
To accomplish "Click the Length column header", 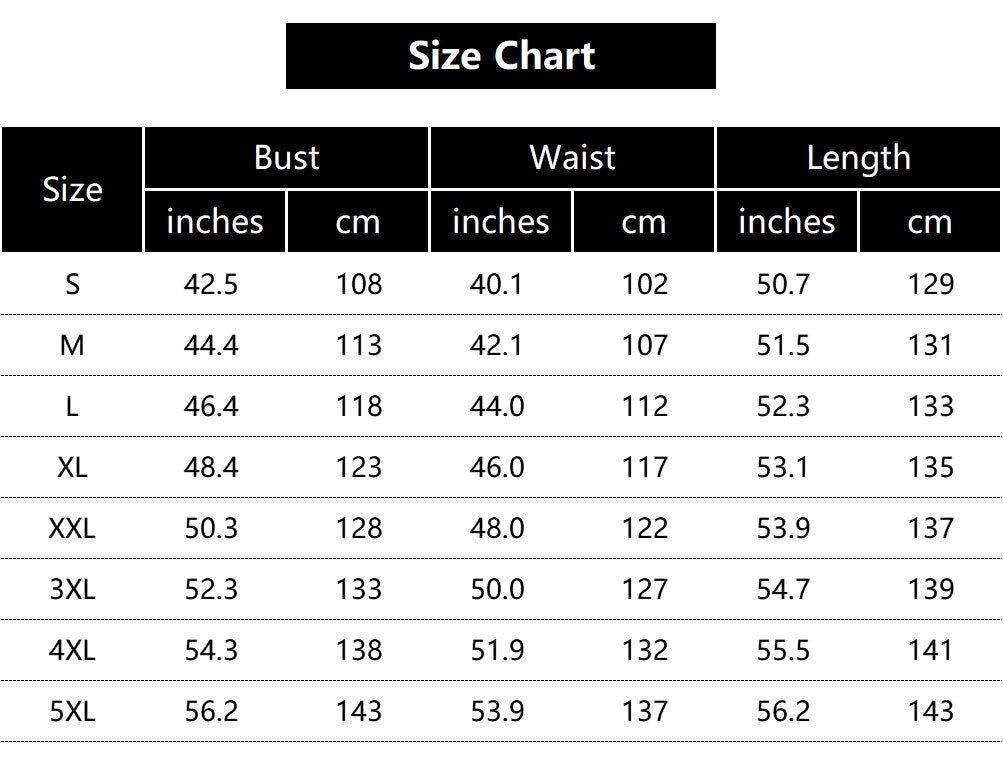I will click(858, 158).
